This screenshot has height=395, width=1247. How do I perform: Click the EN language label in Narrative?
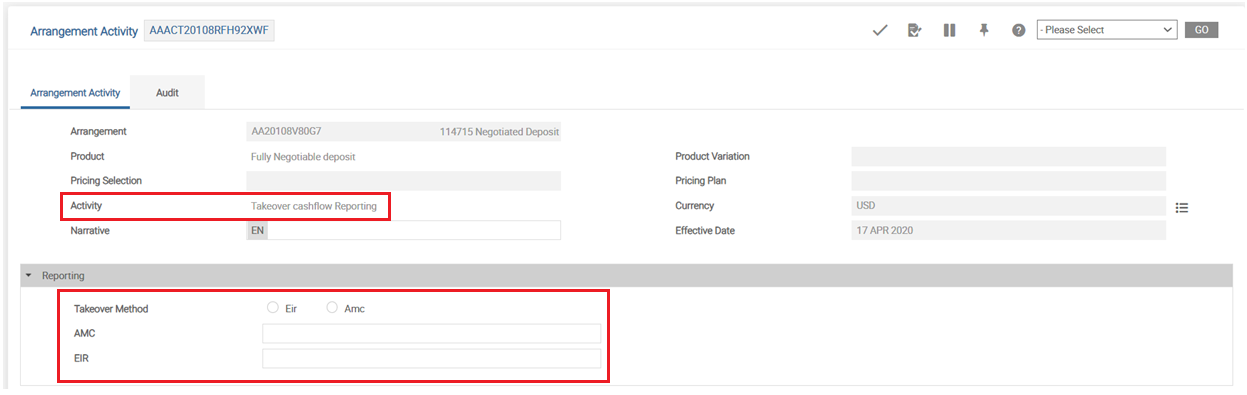tap(257, 230)
